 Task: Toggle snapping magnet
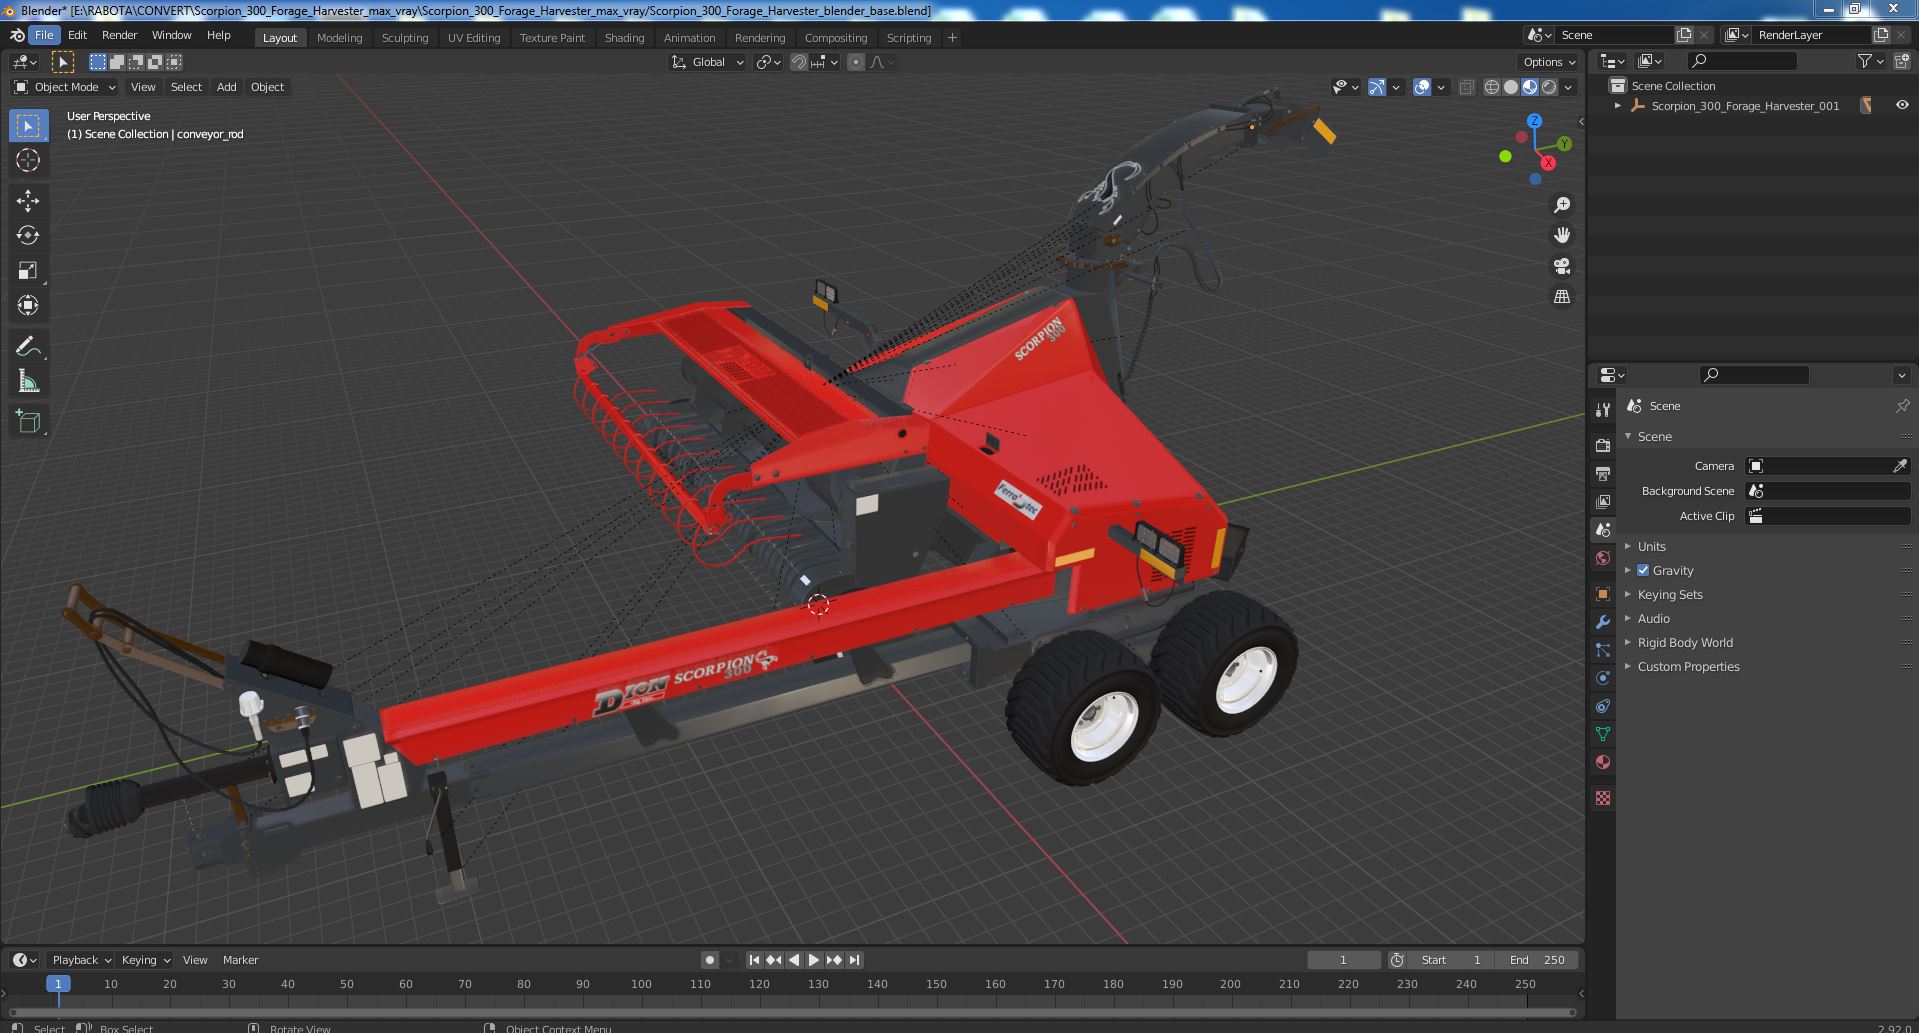[799, 62]
